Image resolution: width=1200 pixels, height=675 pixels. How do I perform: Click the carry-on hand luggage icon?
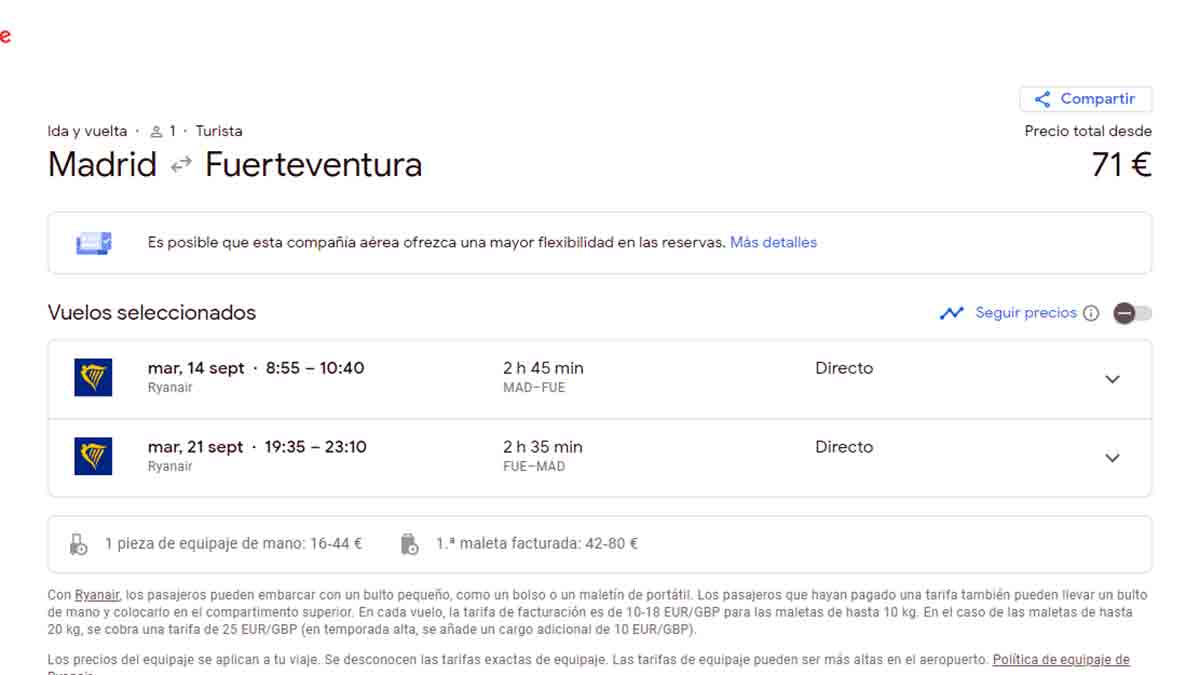coord(79,544)
